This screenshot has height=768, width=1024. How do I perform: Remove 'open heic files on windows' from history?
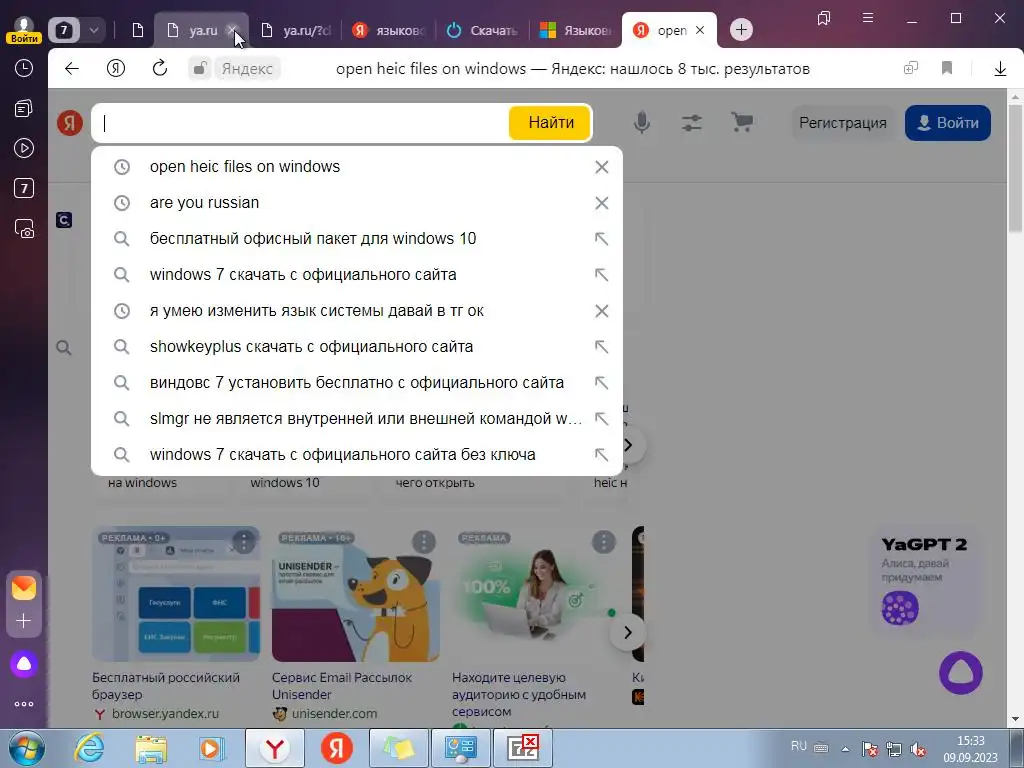[x=601, y=167]
